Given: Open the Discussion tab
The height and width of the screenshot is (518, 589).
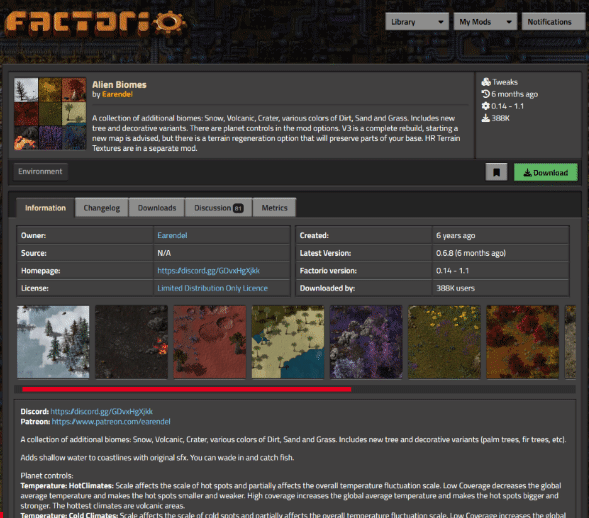Looking at the screenshot, I should coord(219,208).
